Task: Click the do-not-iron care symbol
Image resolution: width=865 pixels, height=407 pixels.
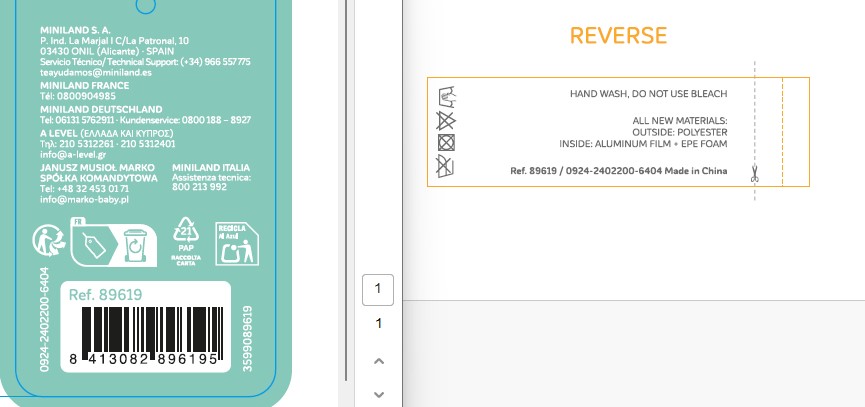Action: 447,166
